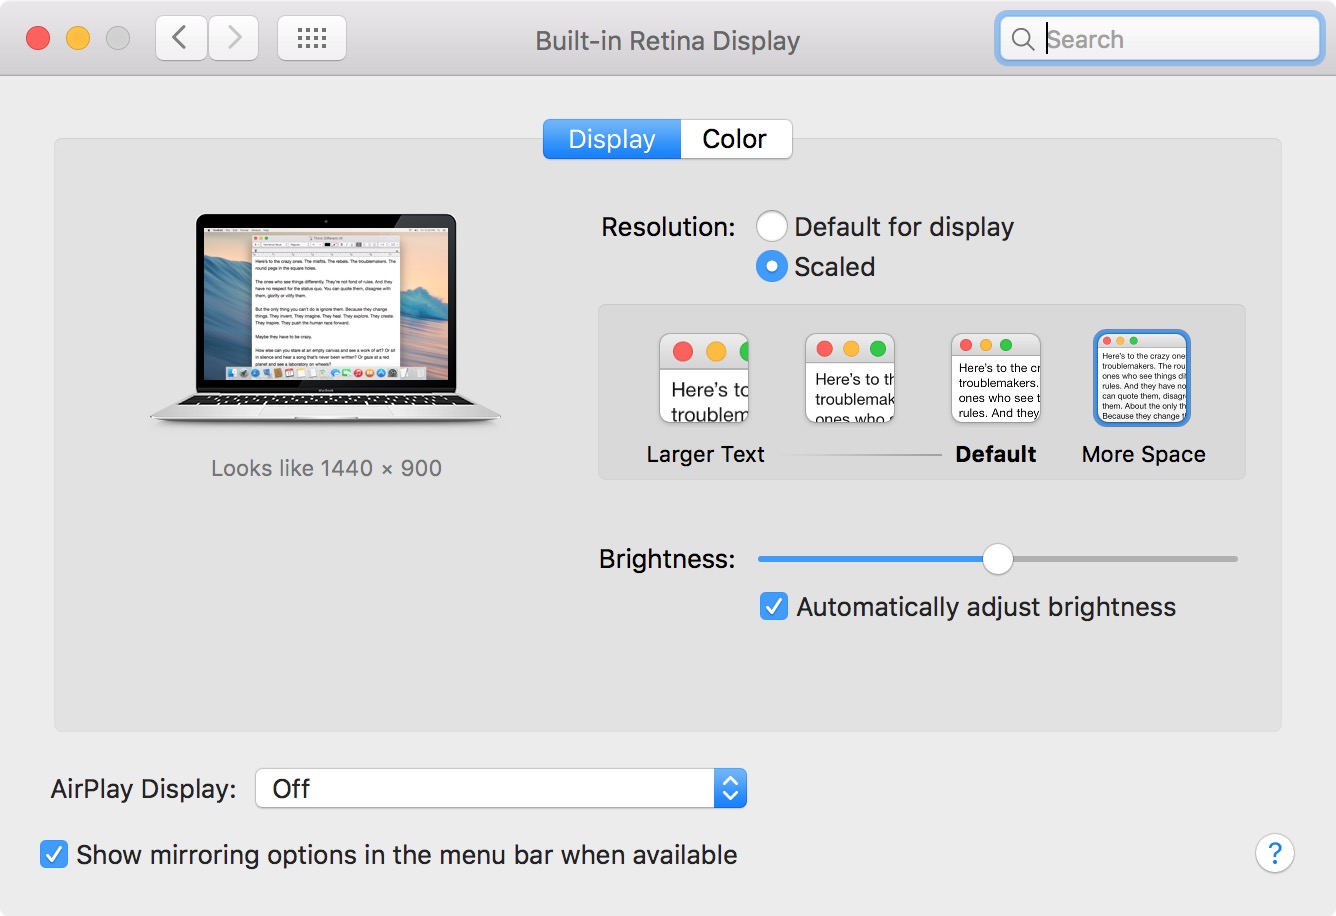Viewport: 1336px width, 916px height.
Task: Click the second resolution thumbnail between Larger Text and Default
Action: point(849,378)
